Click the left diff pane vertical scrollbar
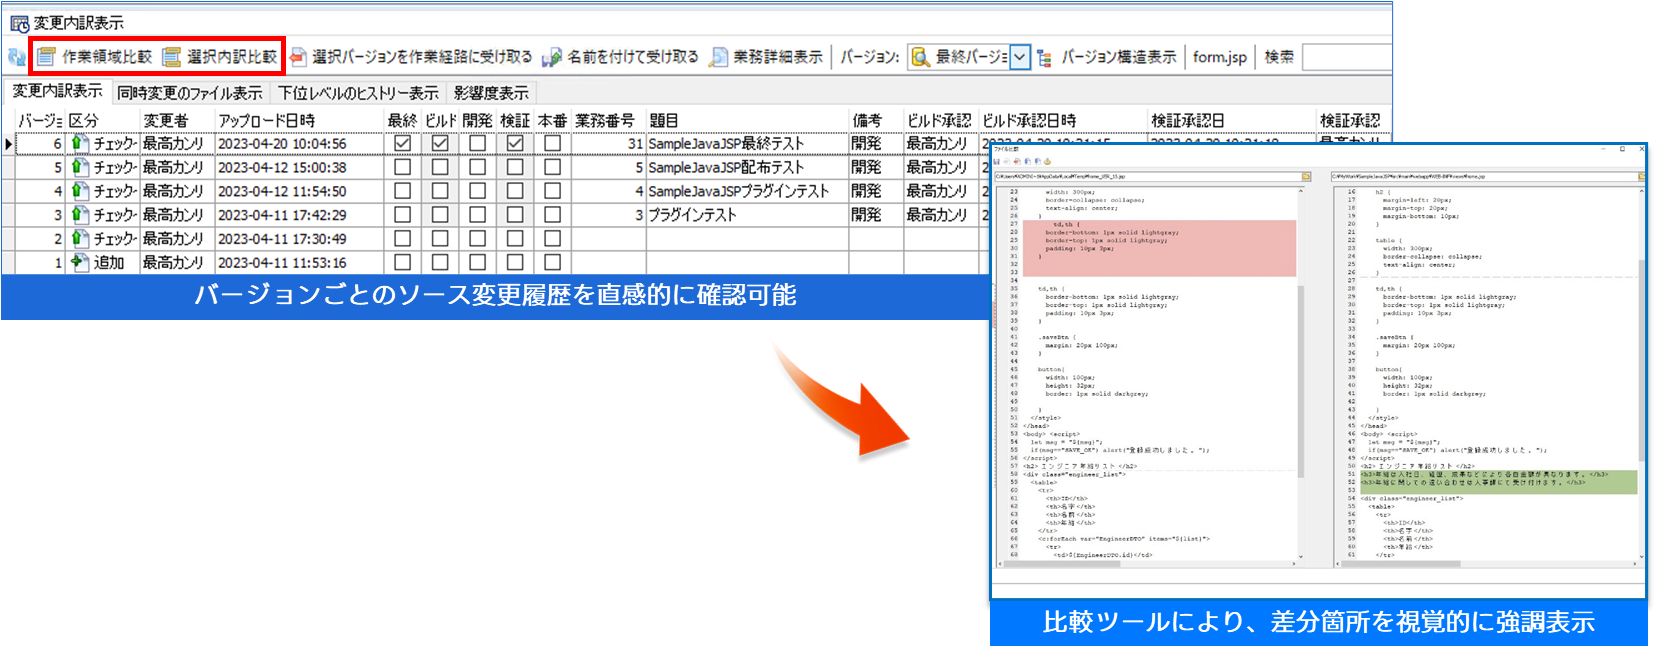This screenshot has width=1657, height=654. pos(1301,380)
